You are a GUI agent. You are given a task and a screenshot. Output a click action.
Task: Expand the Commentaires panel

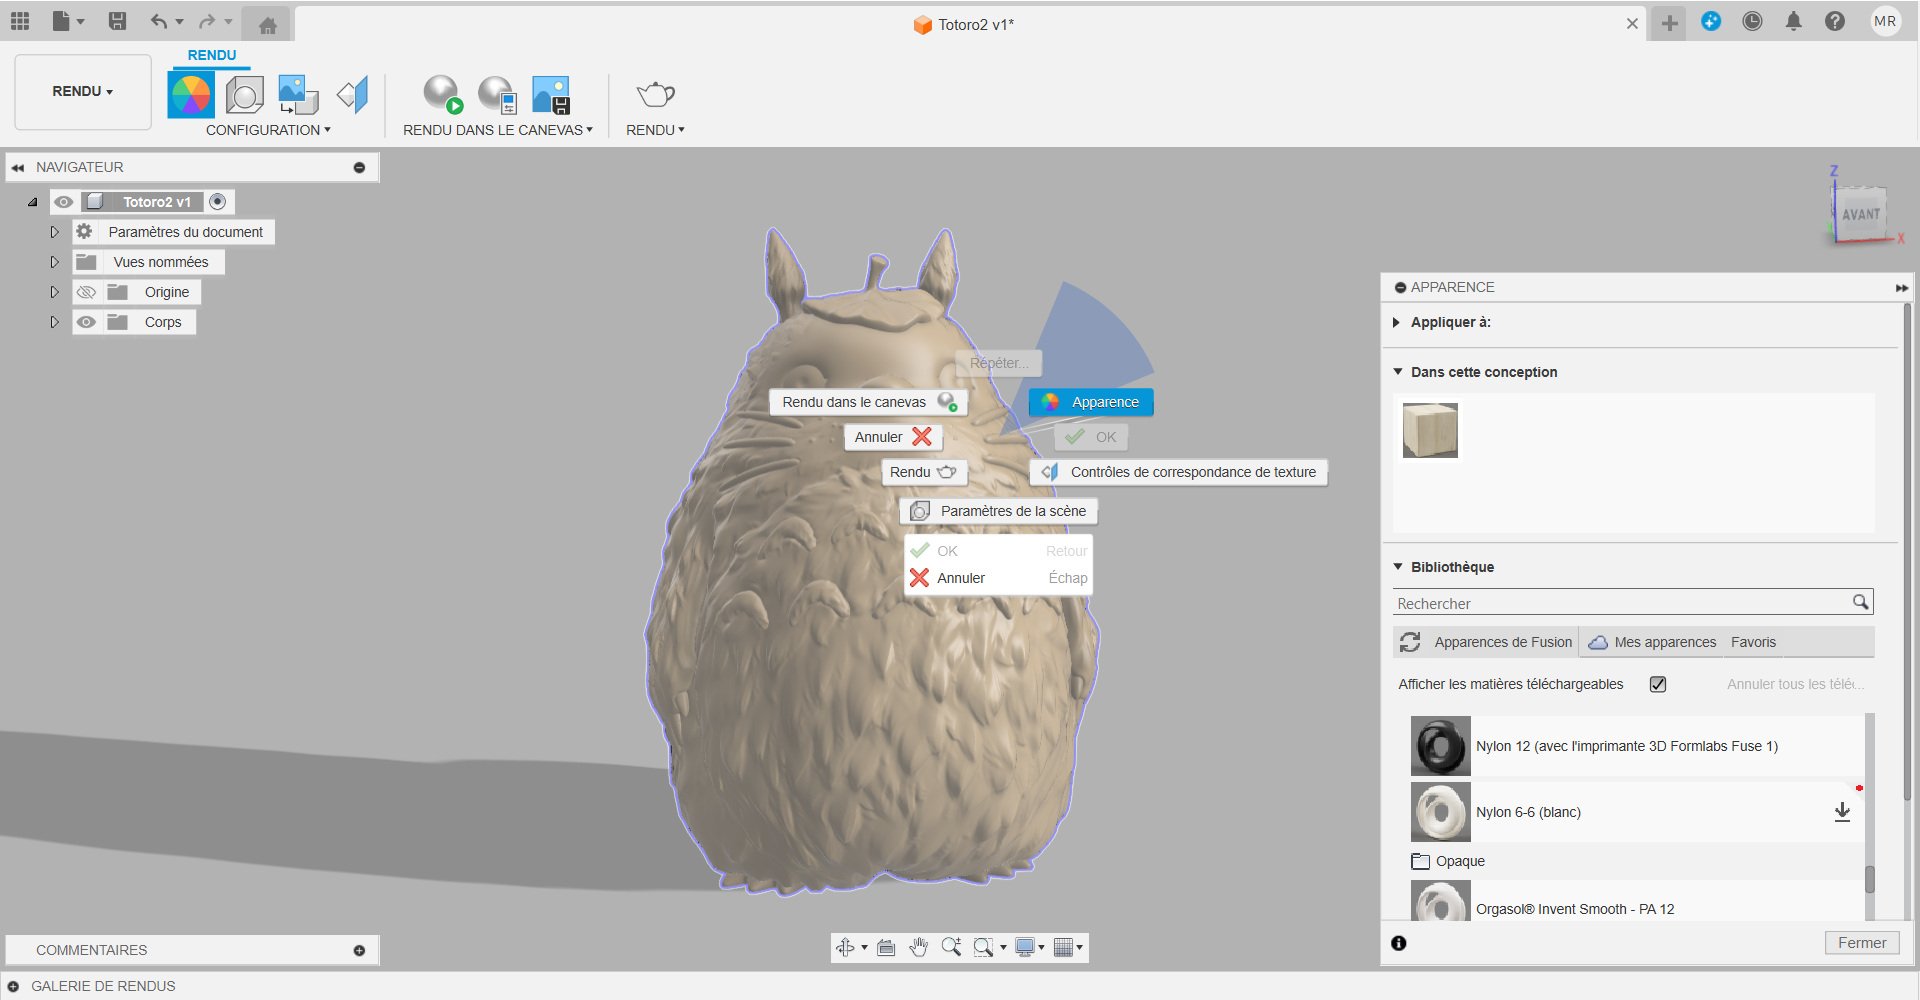tap(359, 950)
